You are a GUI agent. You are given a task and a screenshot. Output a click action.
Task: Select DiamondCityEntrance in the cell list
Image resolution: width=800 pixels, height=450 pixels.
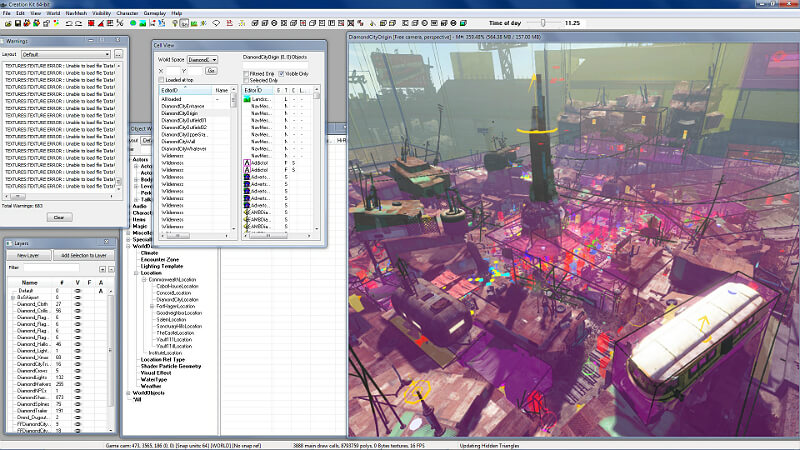click(x=182, y=107)
